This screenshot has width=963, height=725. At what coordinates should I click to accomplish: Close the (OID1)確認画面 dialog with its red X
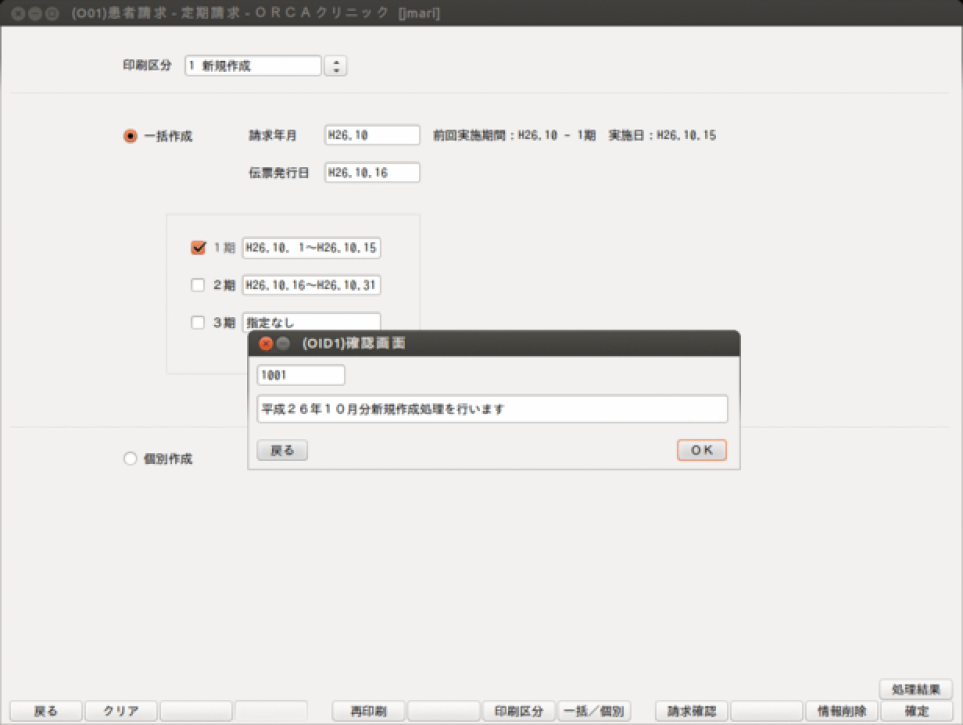click(x=265, y=343)
